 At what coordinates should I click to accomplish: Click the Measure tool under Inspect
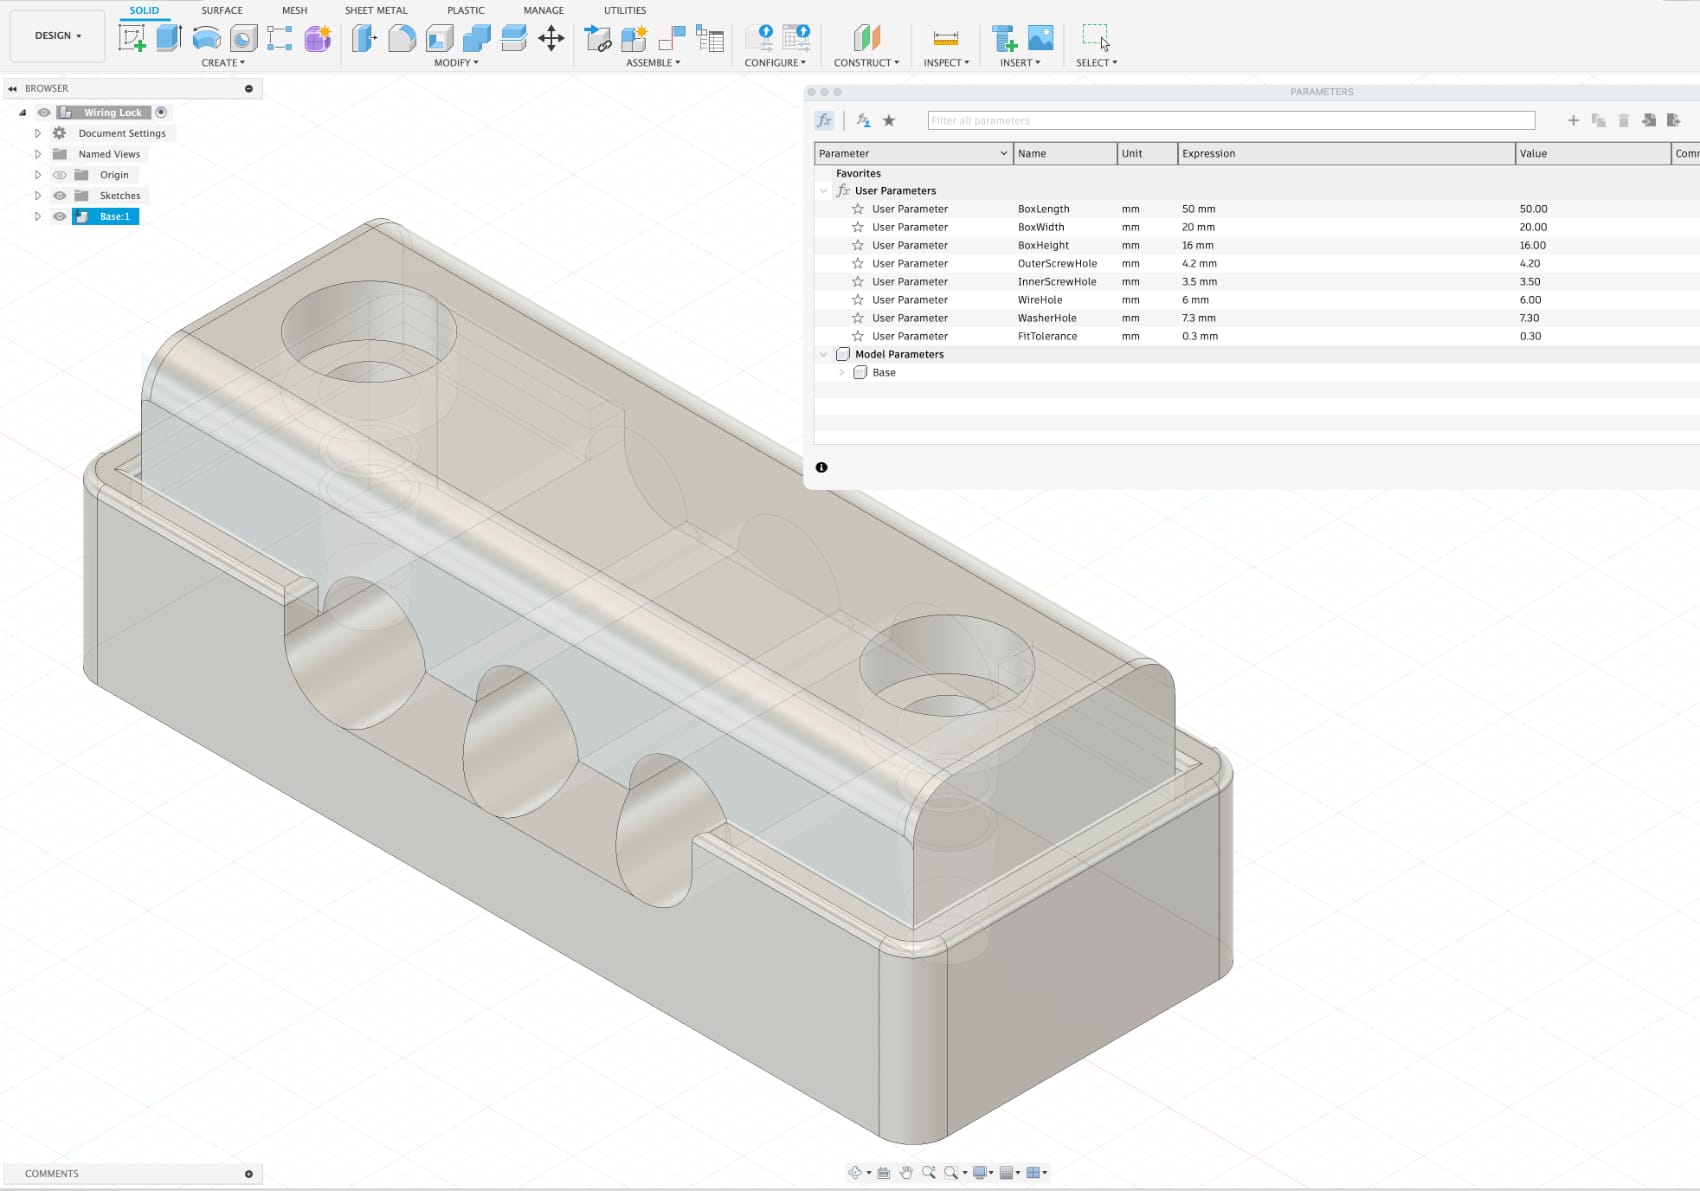(x=945, y=38)
